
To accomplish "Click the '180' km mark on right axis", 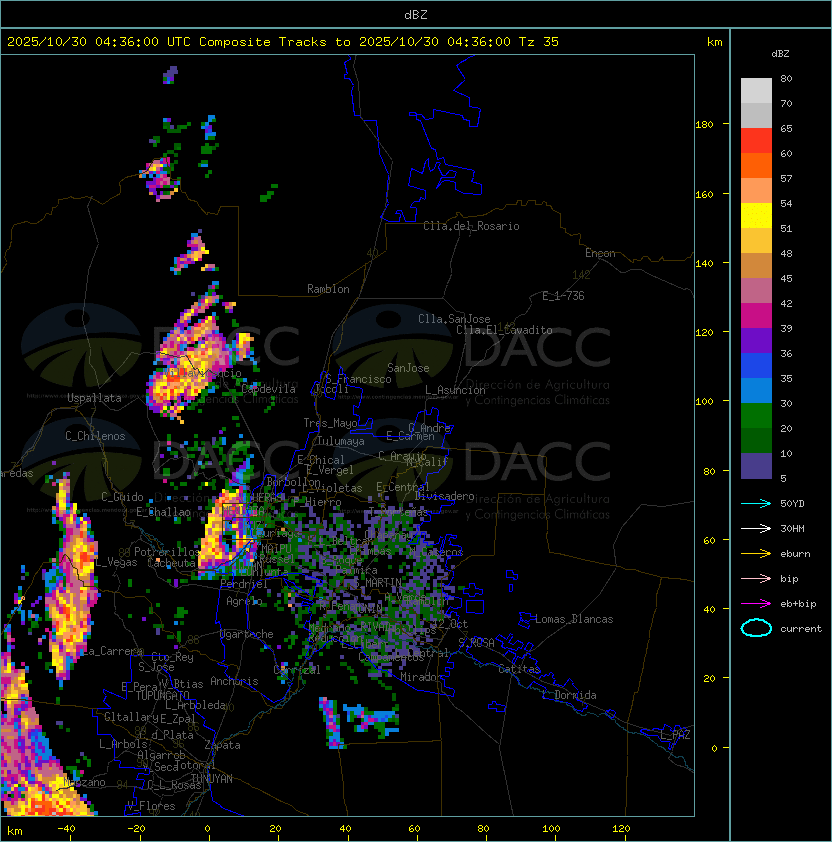I will click(704, 125).
